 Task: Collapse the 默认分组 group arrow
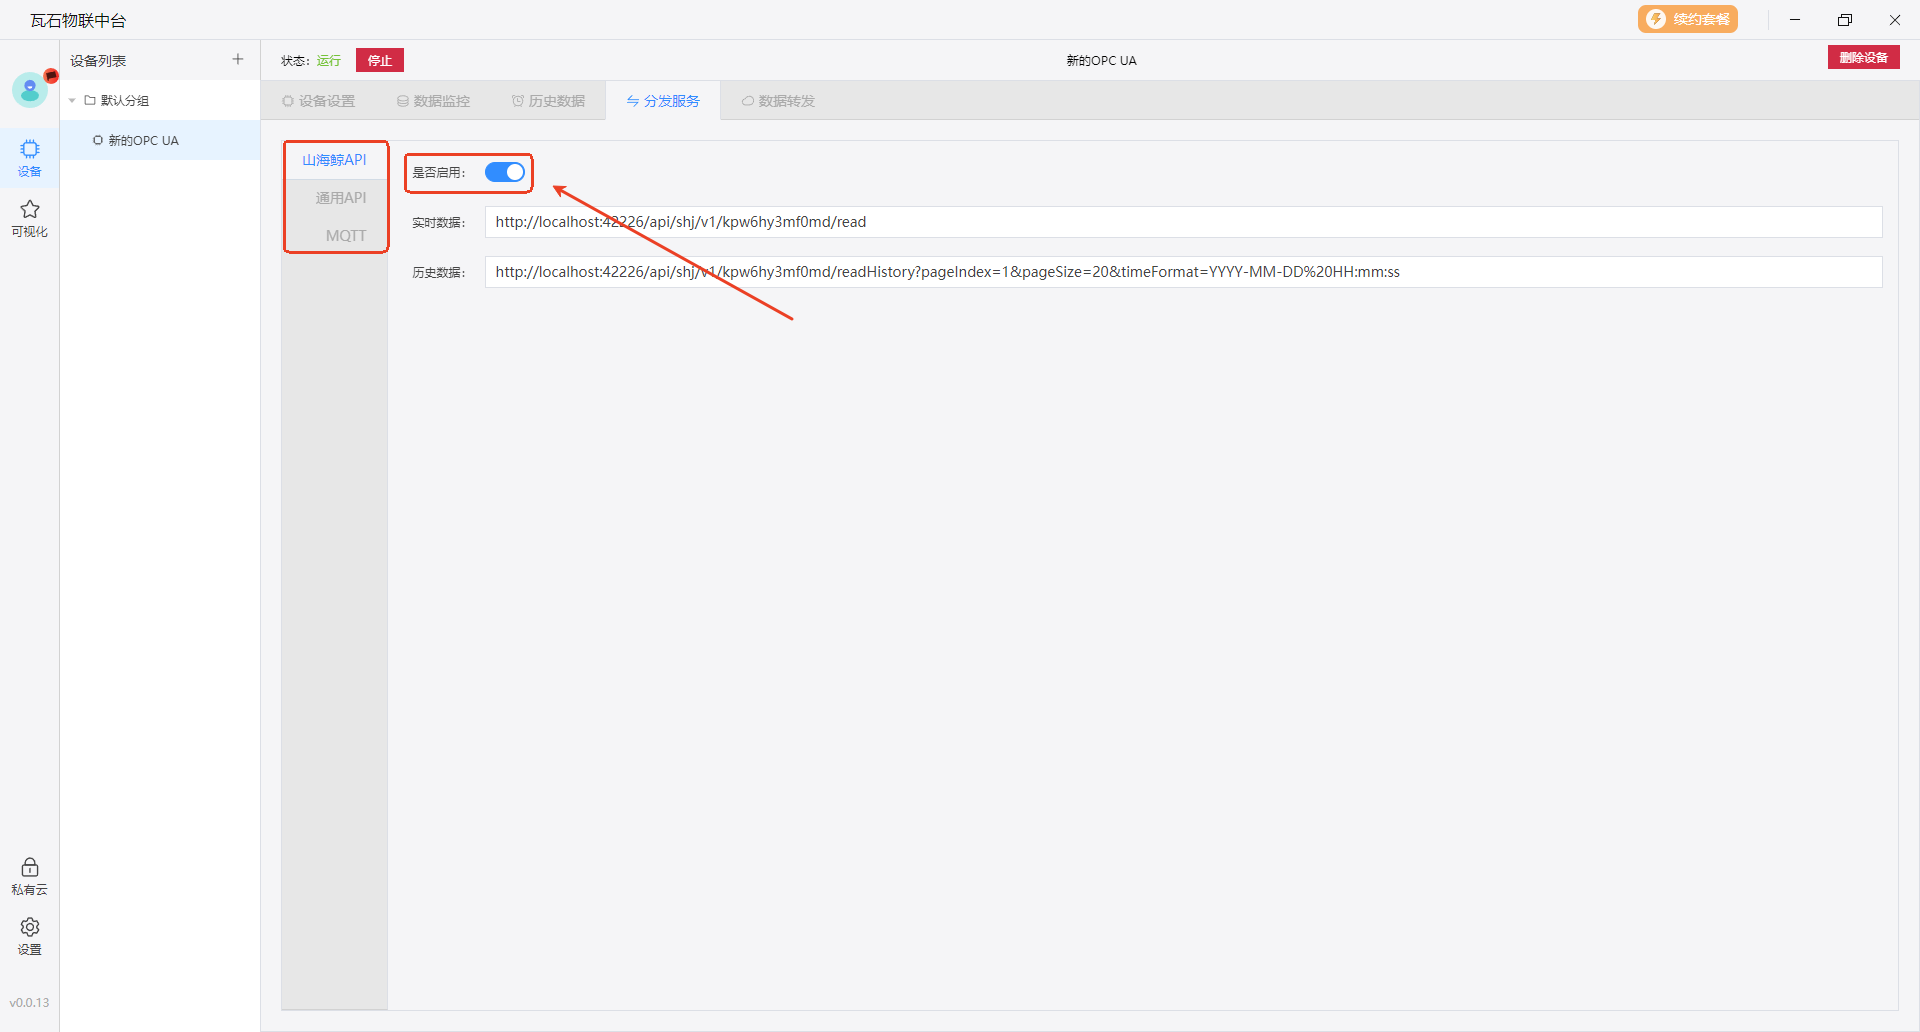[x=72, y=101]
